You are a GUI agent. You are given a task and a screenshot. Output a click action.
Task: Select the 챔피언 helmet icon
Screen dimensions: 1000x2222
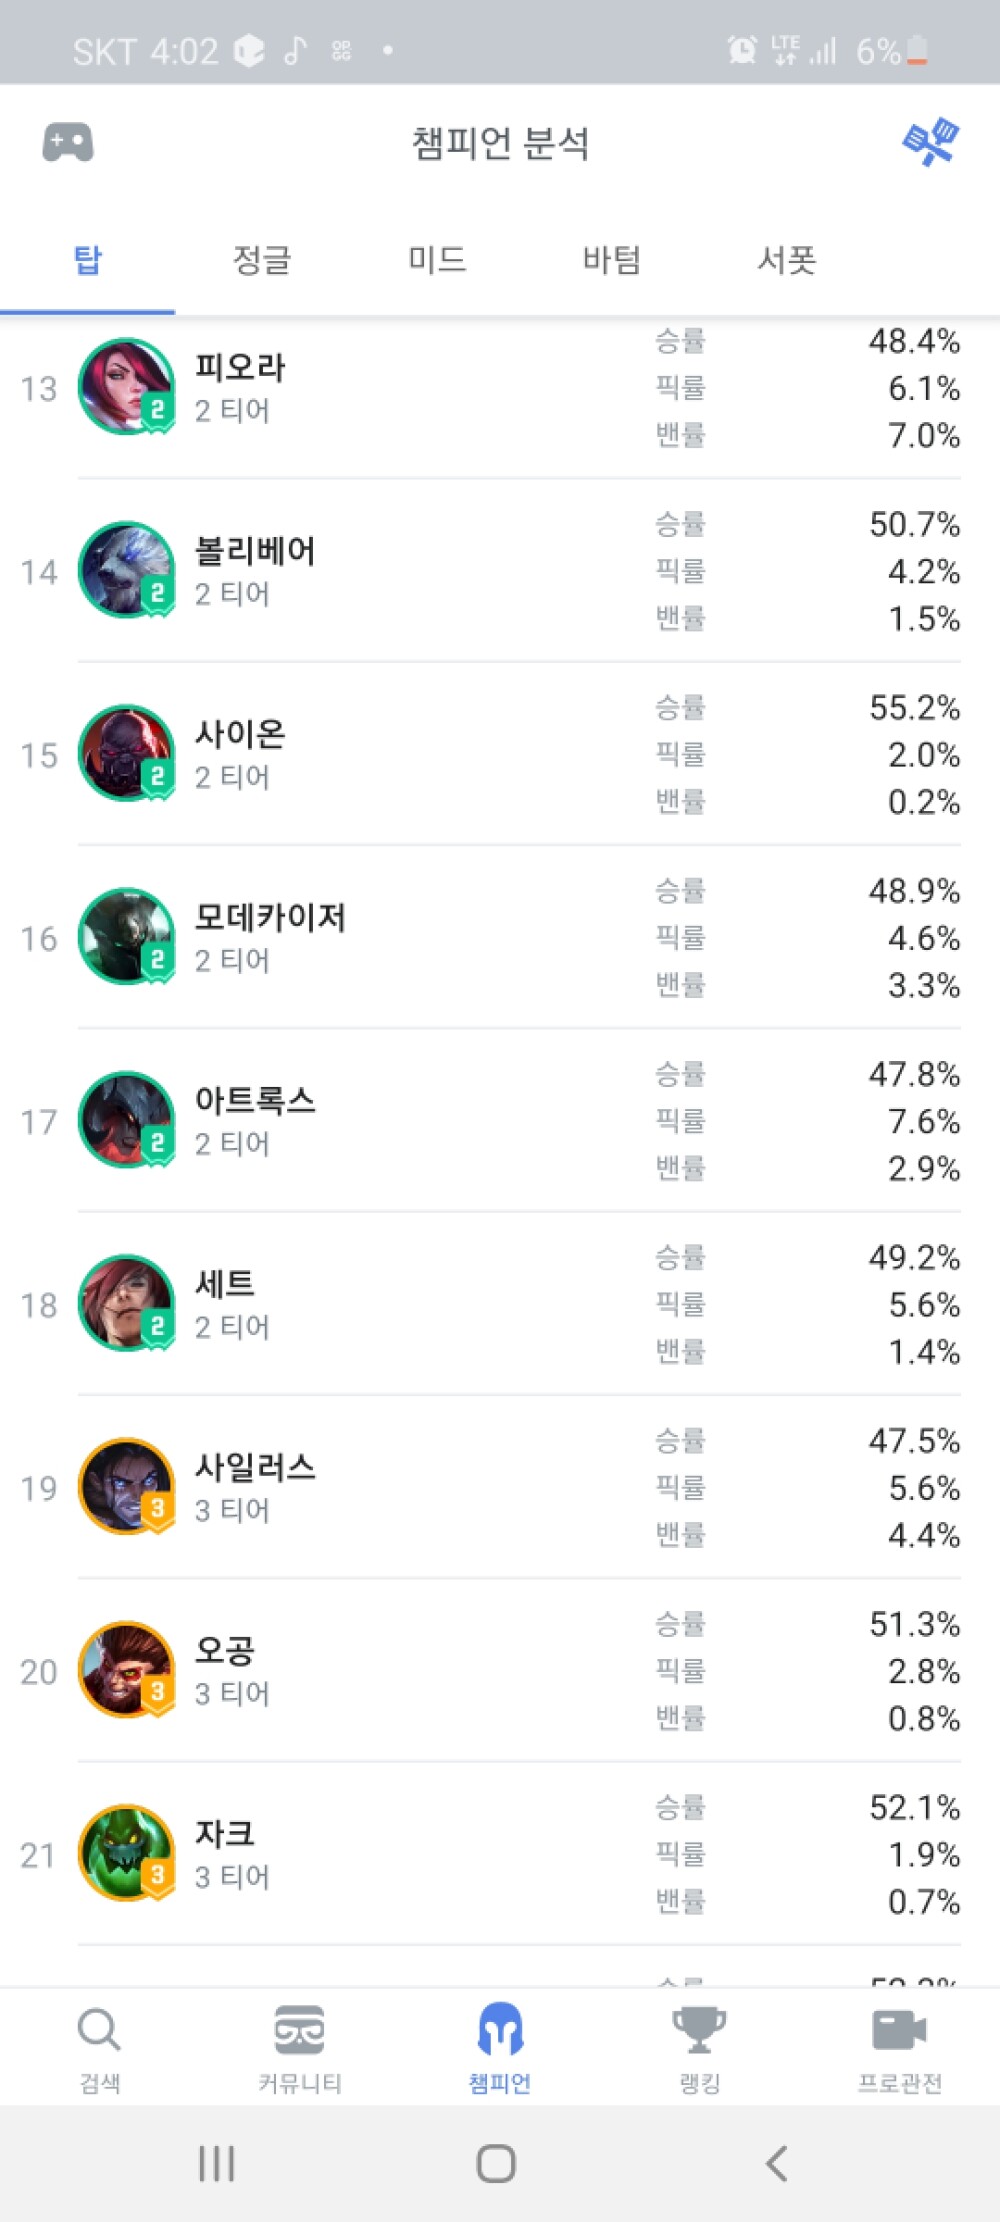tap(500, 2032)
